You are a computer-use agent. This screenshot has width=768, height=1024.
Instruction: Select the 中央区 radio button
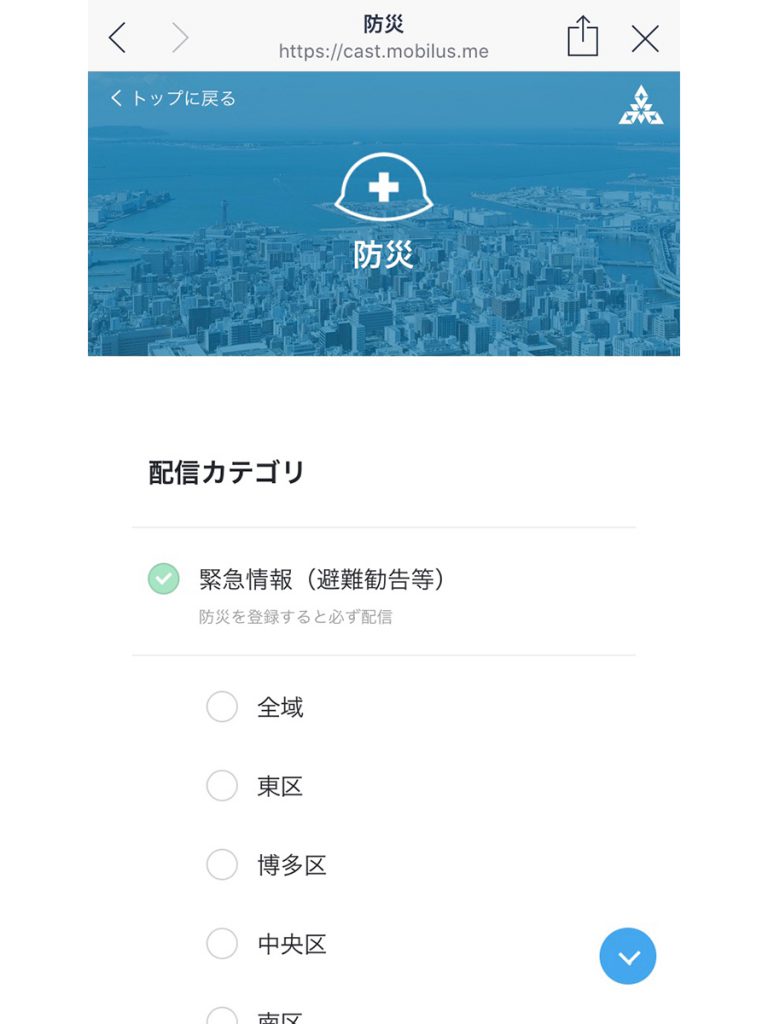[222, 944]
